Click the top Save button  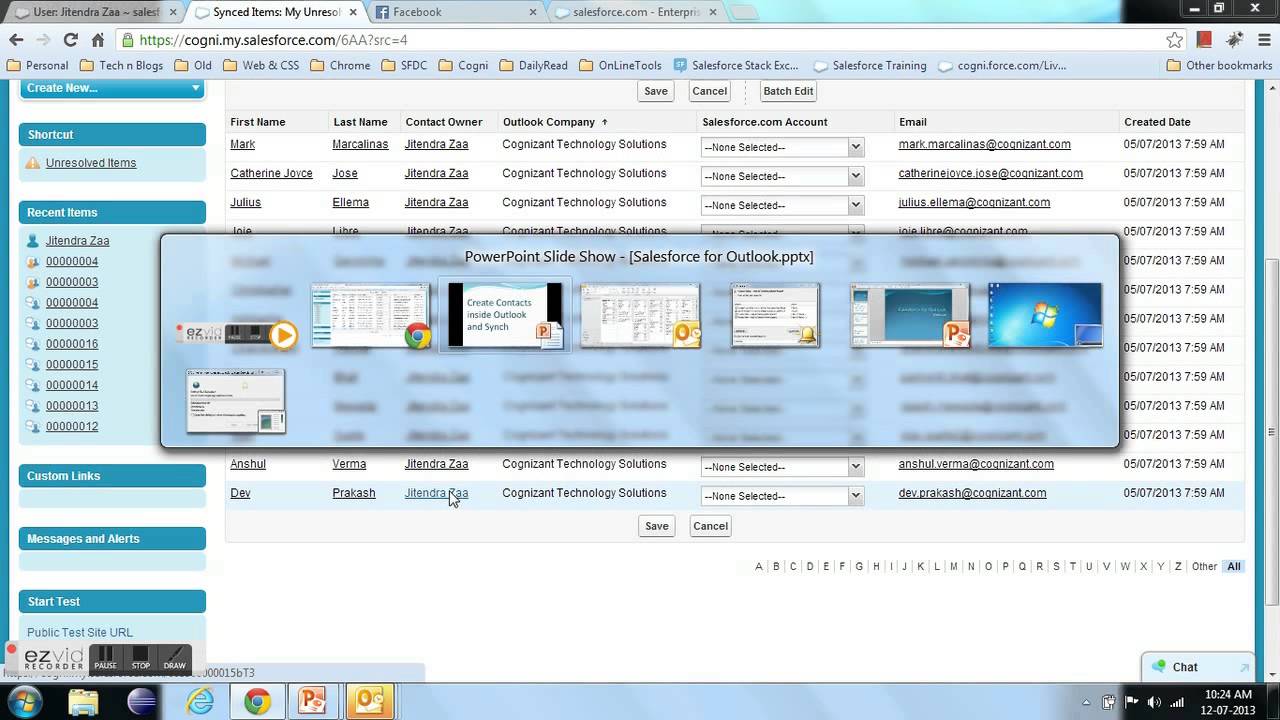click(656, 91)
